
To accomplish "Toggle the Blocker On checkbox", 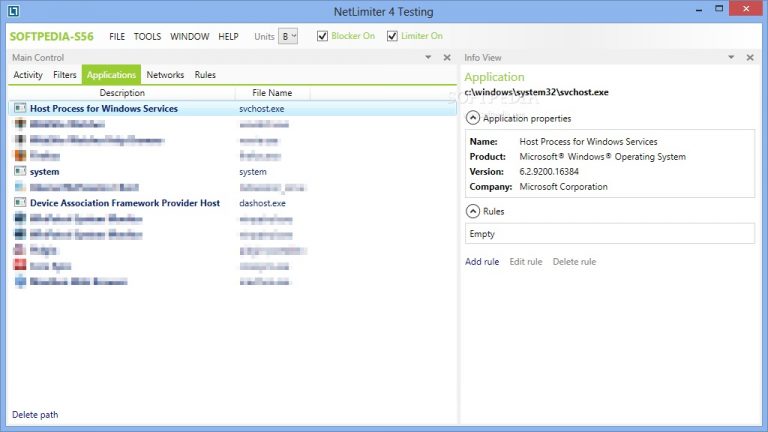I will (322, 36).
